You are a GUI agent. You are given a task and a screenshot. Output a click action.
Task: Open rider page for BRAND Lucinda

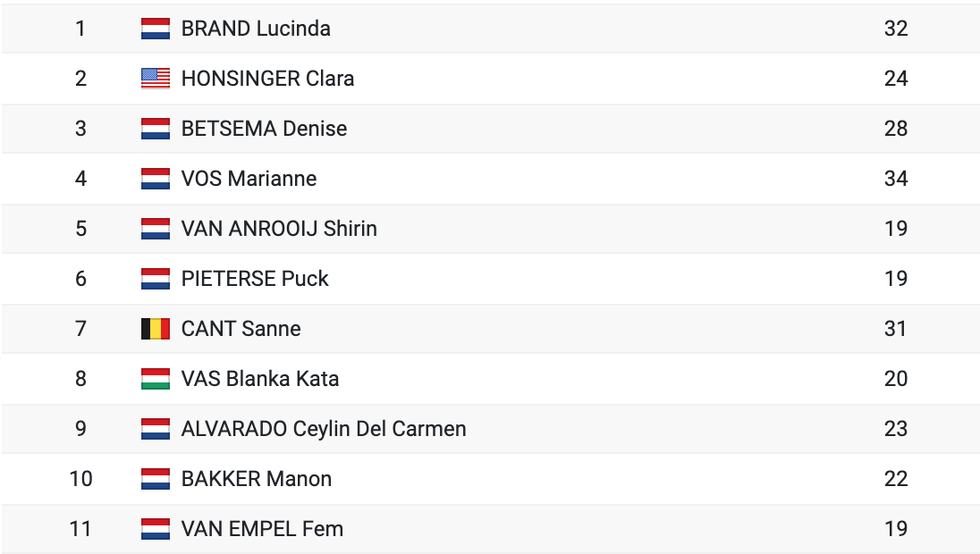(x=256, y=29)
